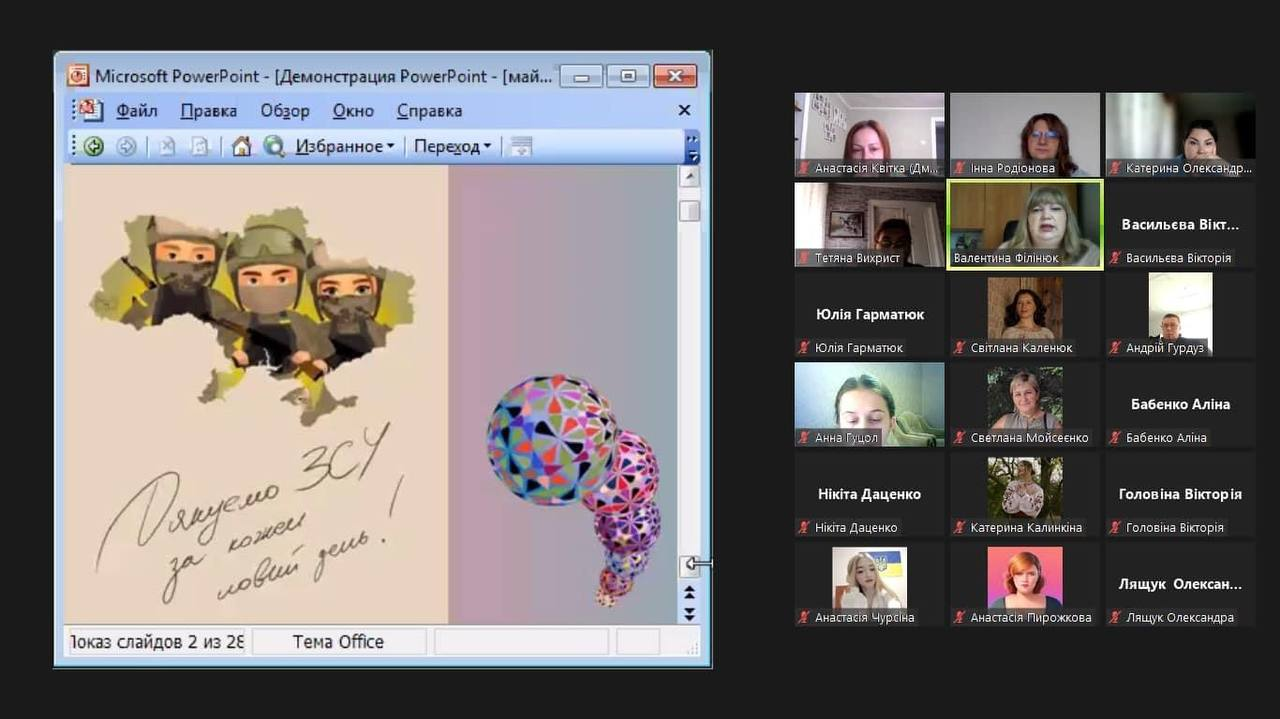Screen dimensions: 1280x719
Task: Click the muted mic icon by Інна Родіонова
Action: tap(960, 168)
